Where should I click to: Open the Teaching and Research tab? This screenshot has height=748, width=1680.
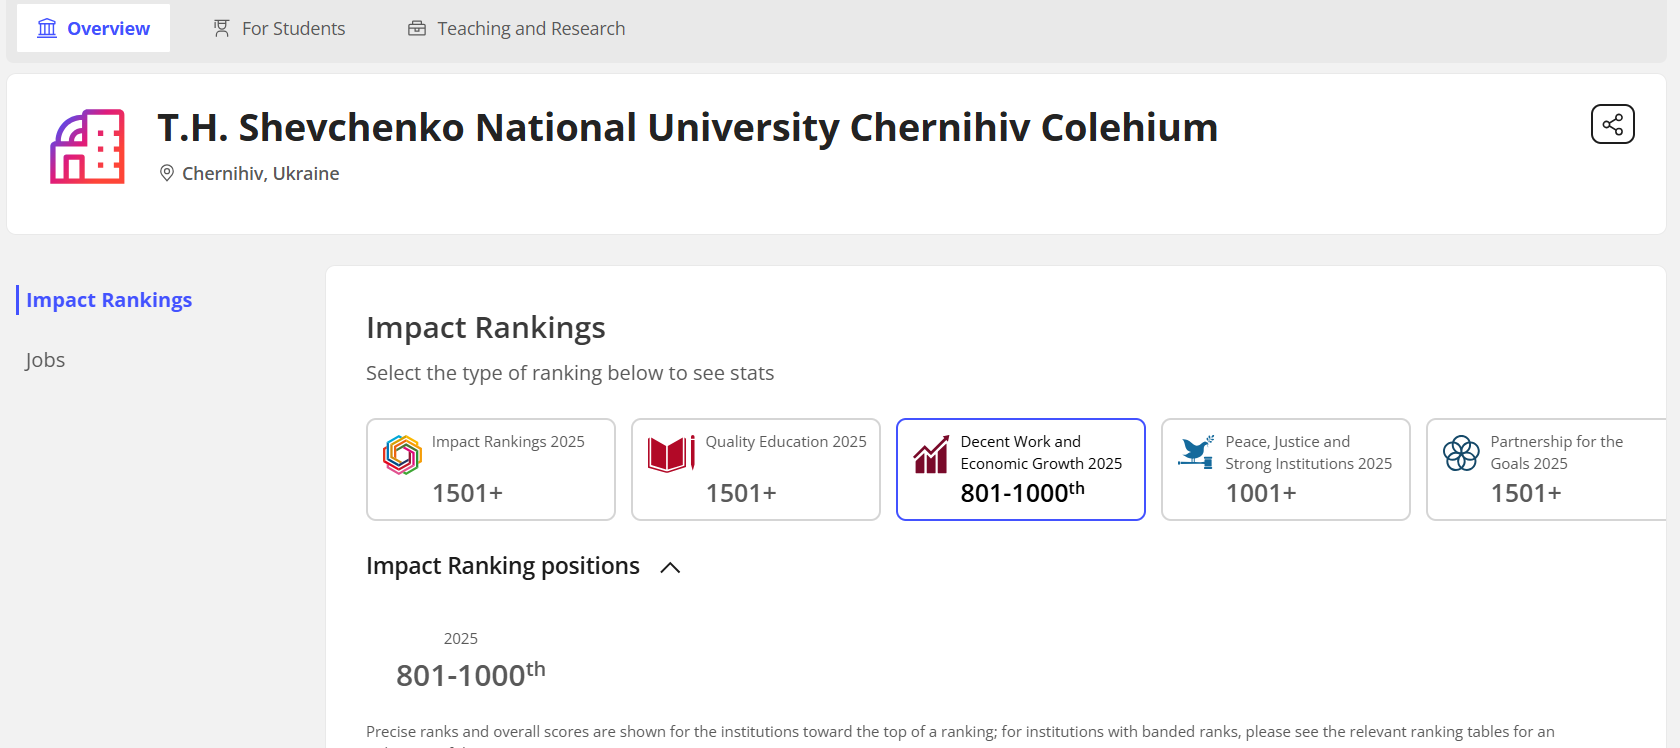pyautogui.click(x=516, y=28)
